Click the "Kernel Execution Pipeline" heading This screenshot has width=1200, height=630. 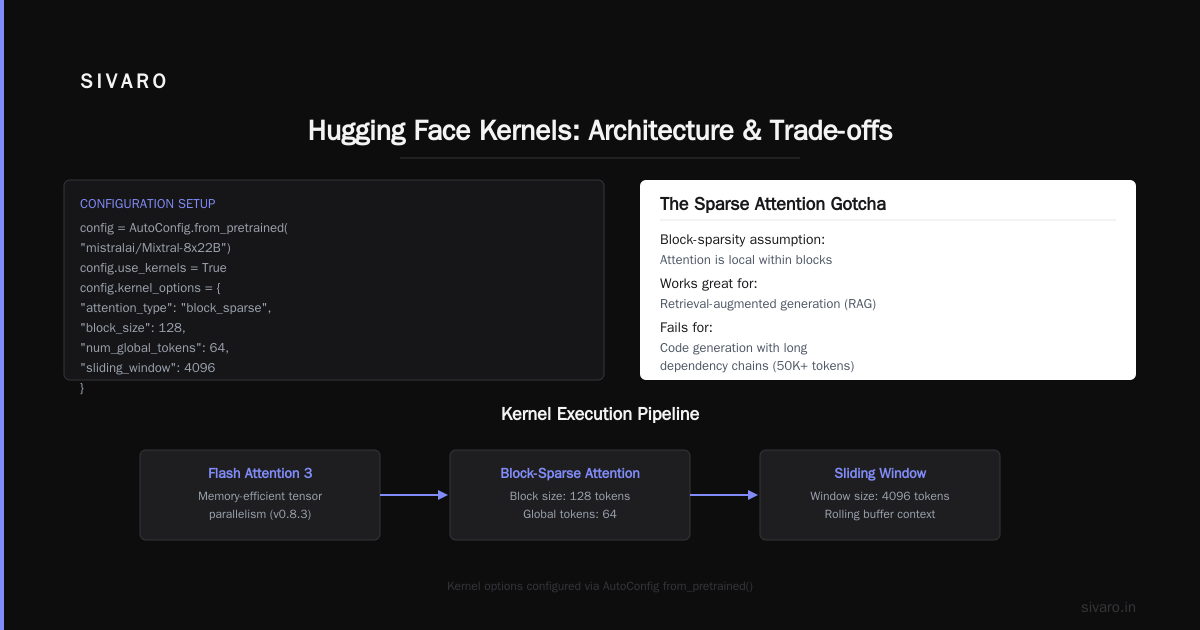point(600,414)
